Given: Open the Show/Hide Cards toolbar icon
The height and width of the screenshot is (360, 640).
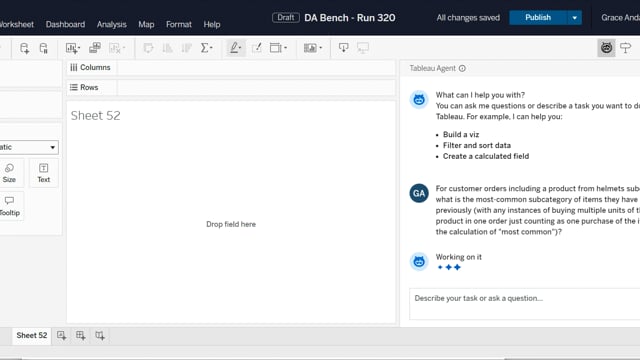Looking at the screenshot, I should tap(313, 48).
